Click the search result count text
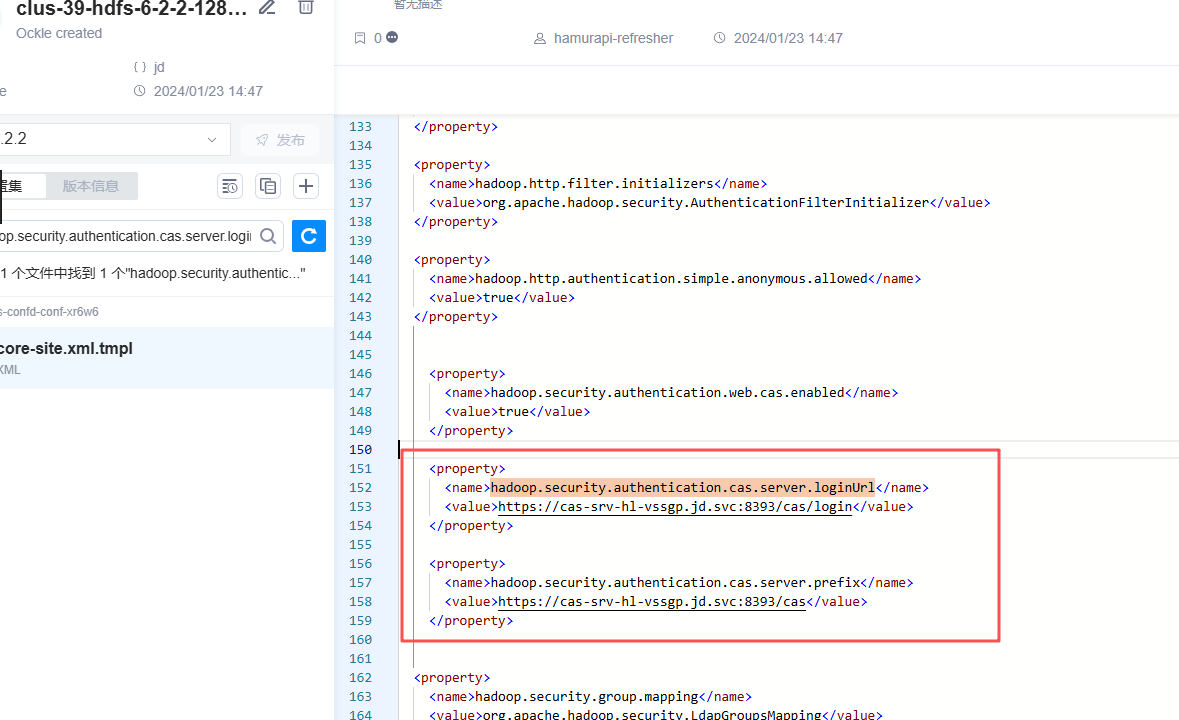 pos(153,273)
